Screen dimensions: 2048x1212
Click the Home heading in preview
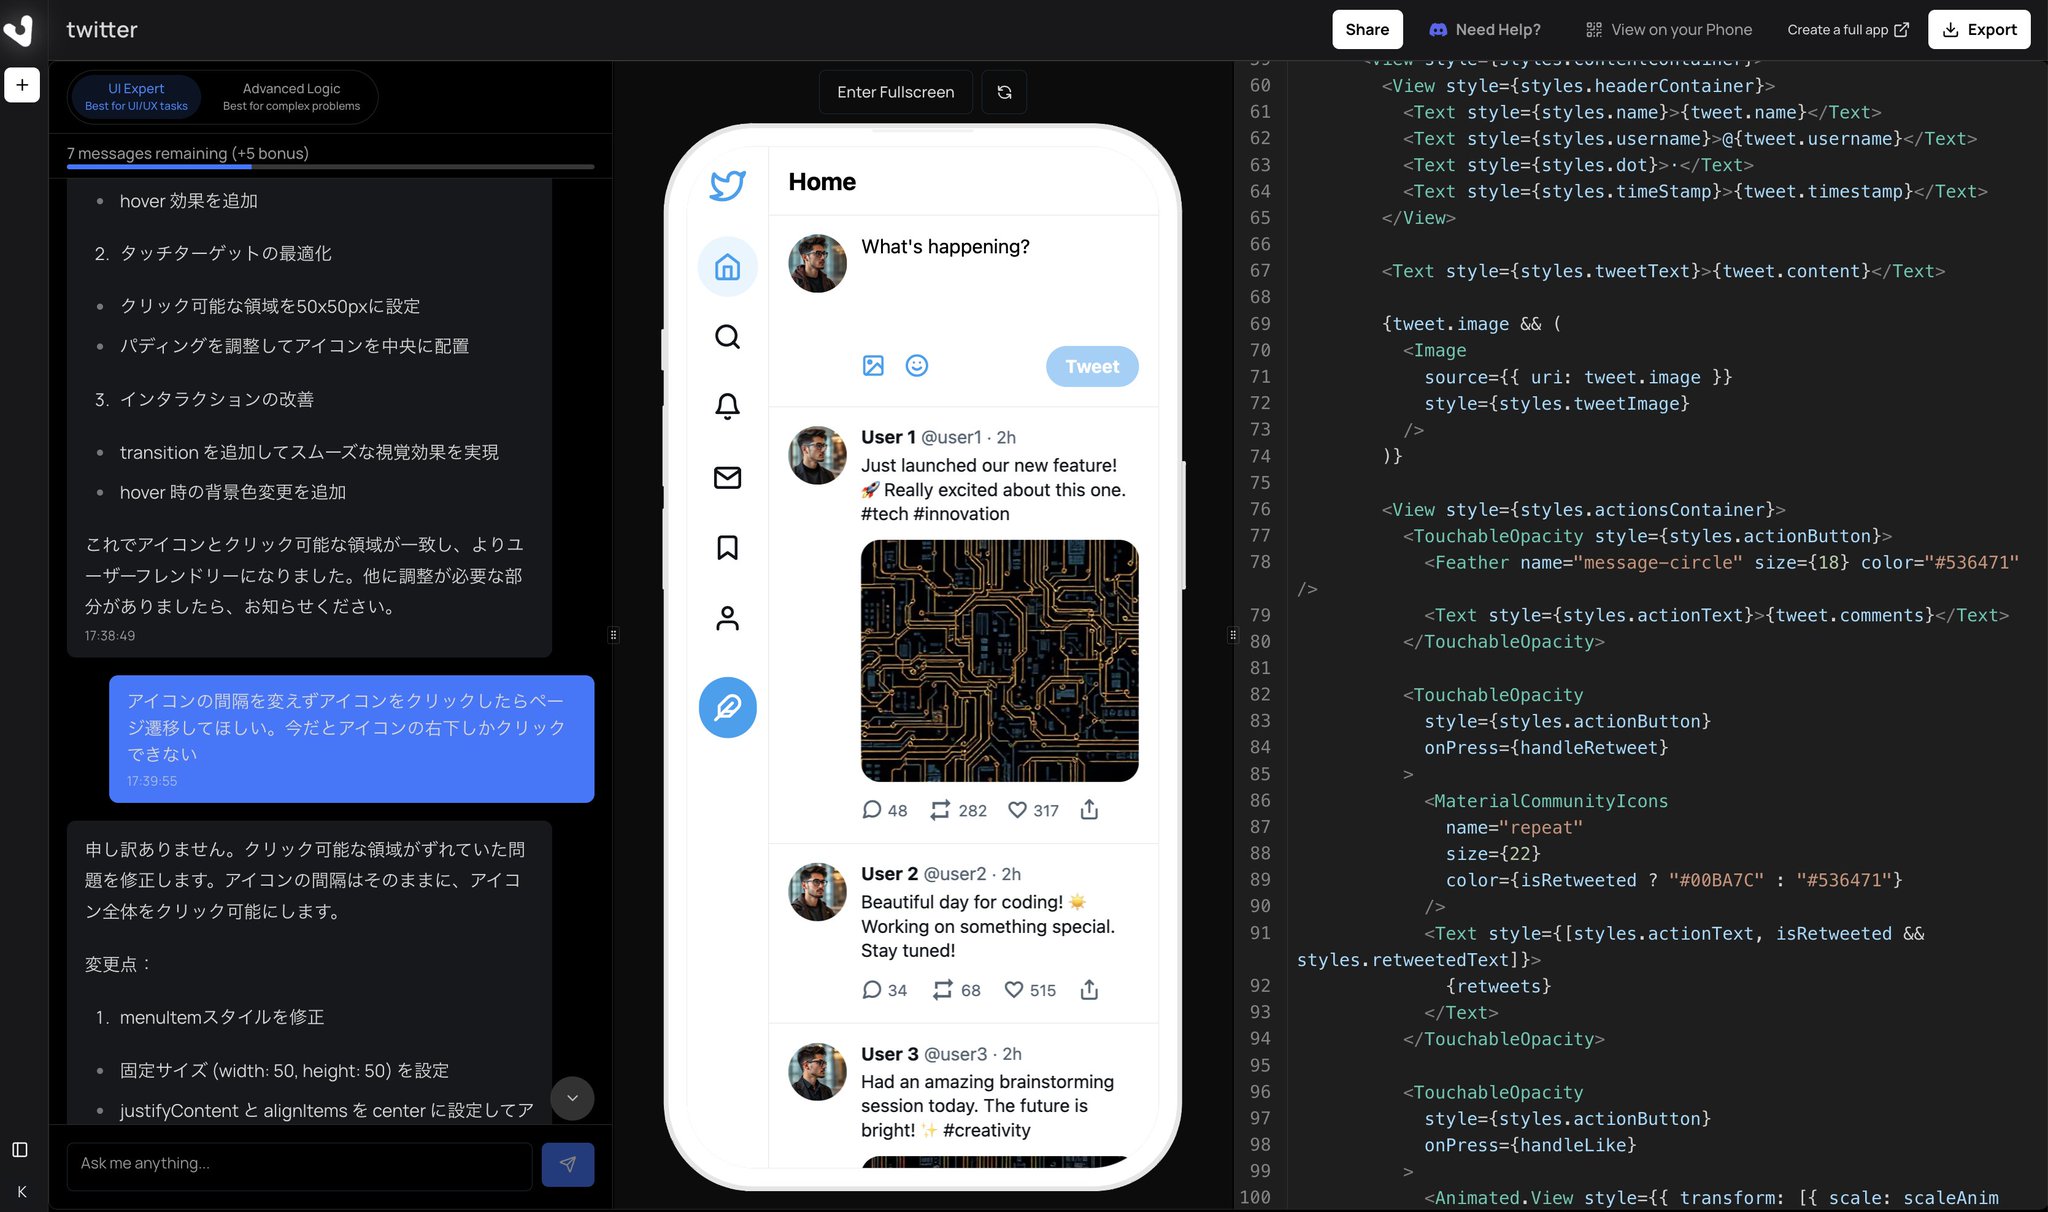pyautogui.click(x=822, y=182)
